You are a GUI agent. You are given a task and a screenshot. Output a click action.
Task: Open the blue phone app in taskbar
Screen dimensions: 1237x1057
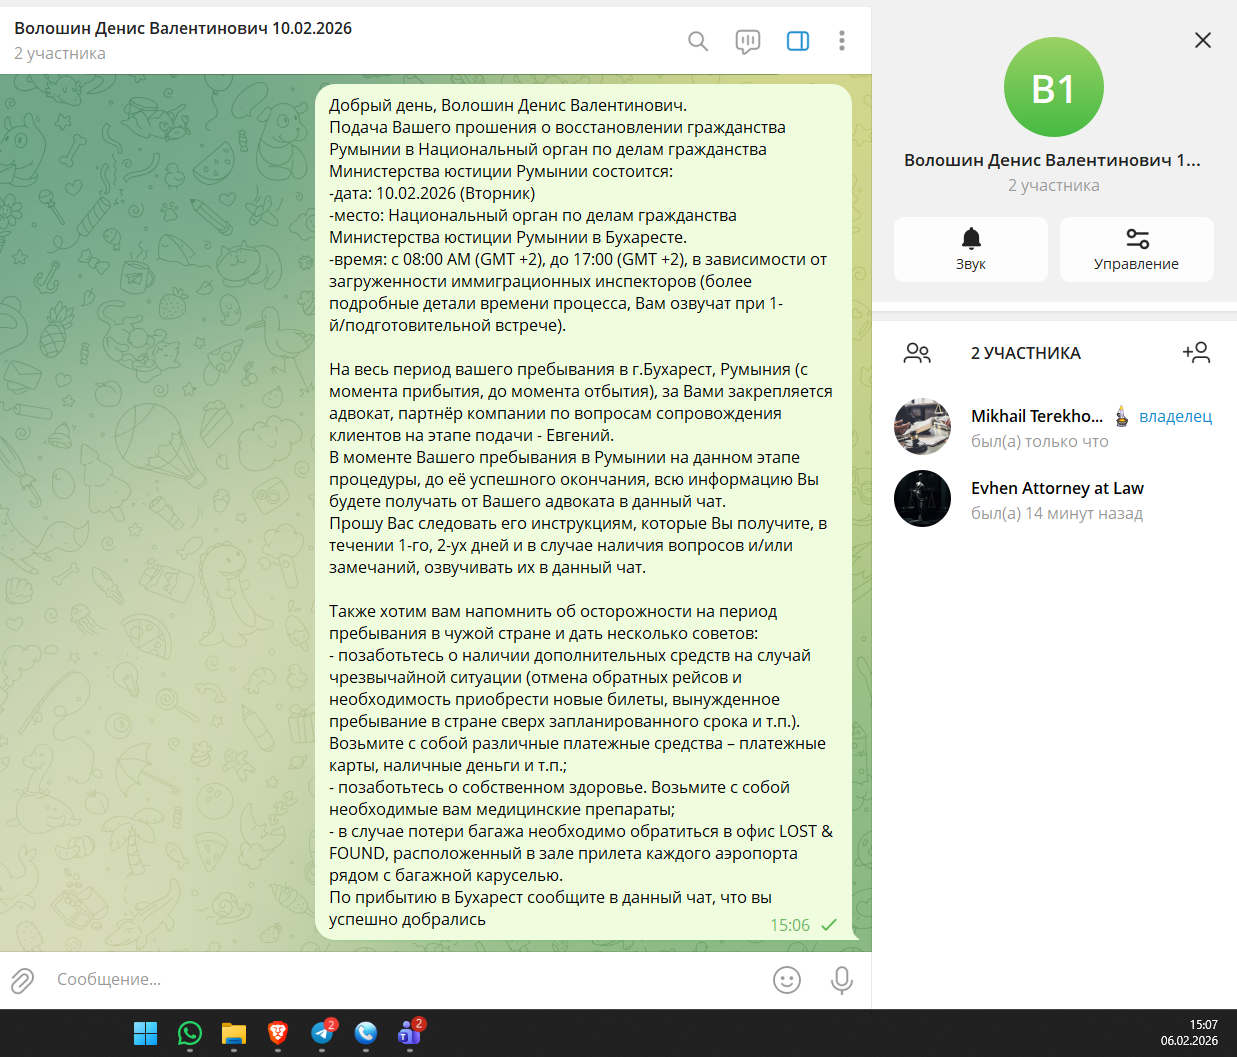pos(366,1033)
